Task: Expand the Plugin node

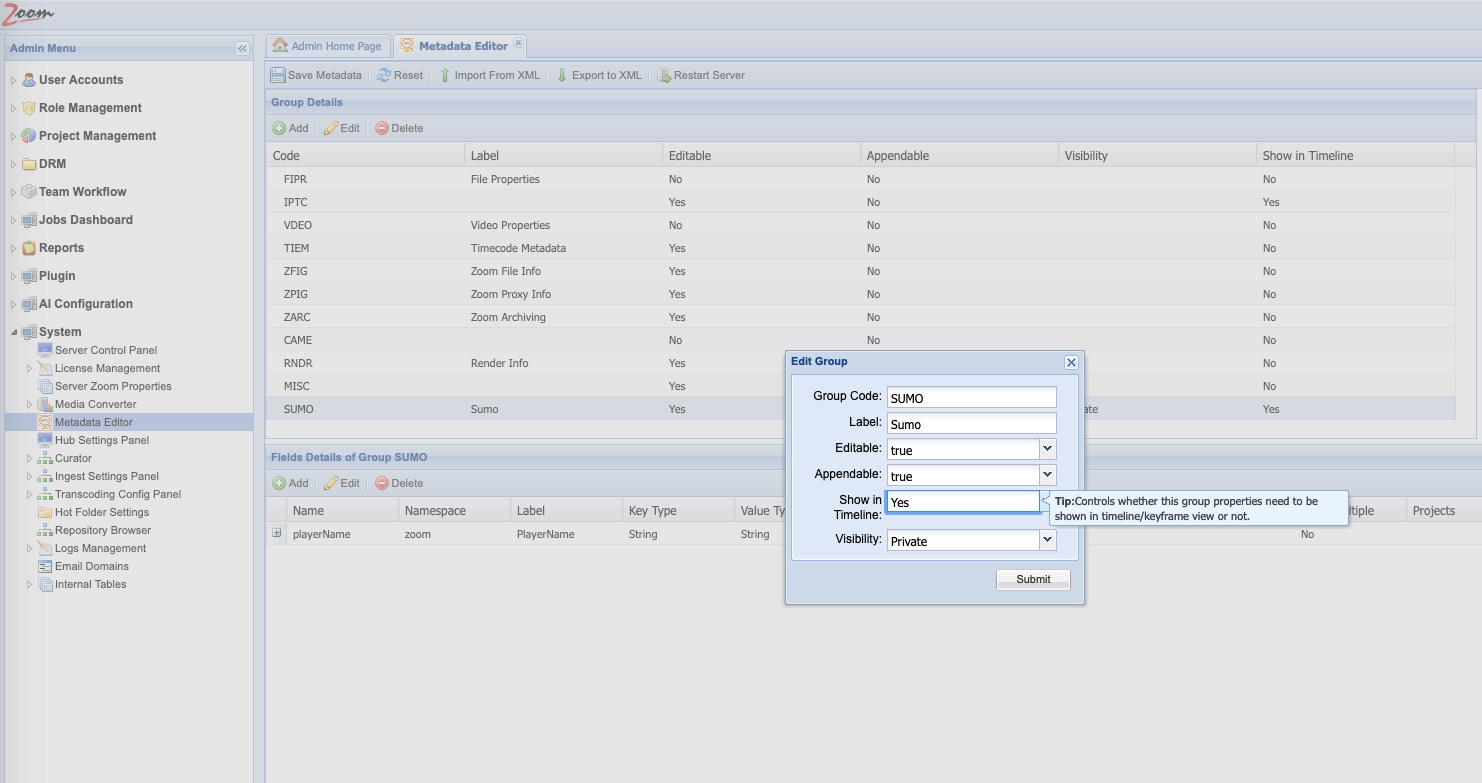Action: click(13, 276)
